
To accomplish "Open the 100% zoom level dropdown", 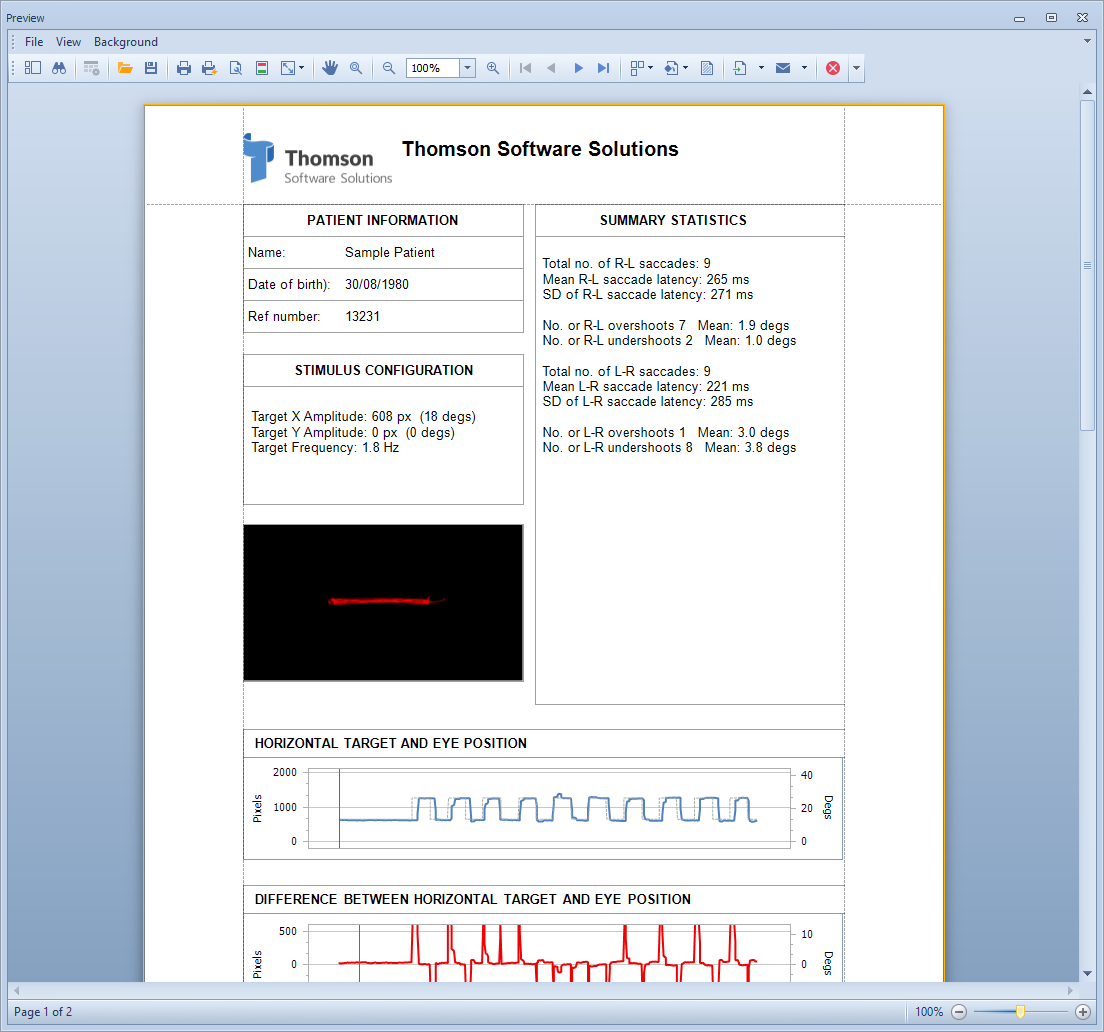I will [x=467, y=68].
